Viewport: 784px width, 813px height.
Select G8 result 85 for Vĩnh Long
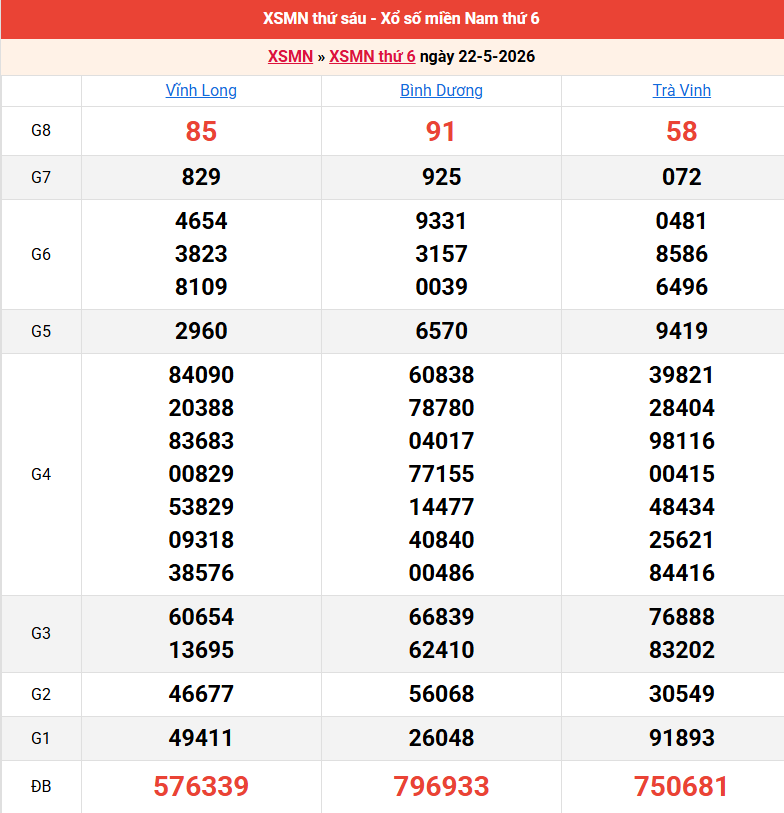[201, 131]
